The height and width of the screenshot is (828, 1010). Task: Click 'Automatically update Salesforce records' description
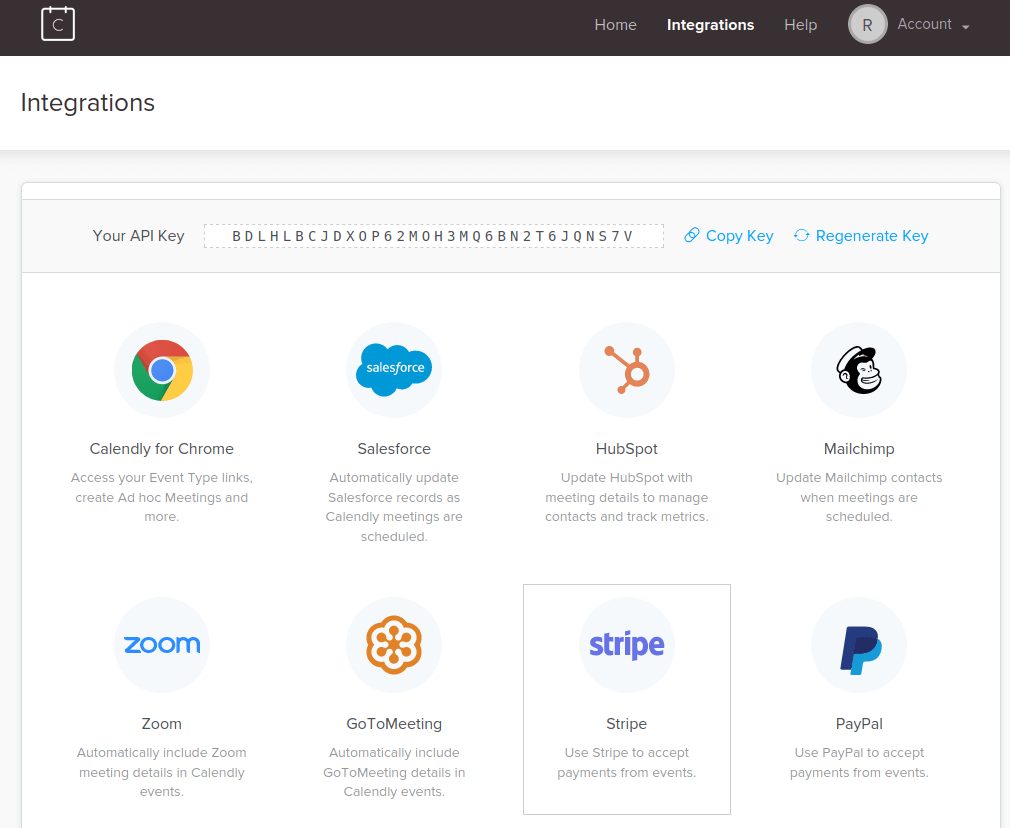pos(394,506)
